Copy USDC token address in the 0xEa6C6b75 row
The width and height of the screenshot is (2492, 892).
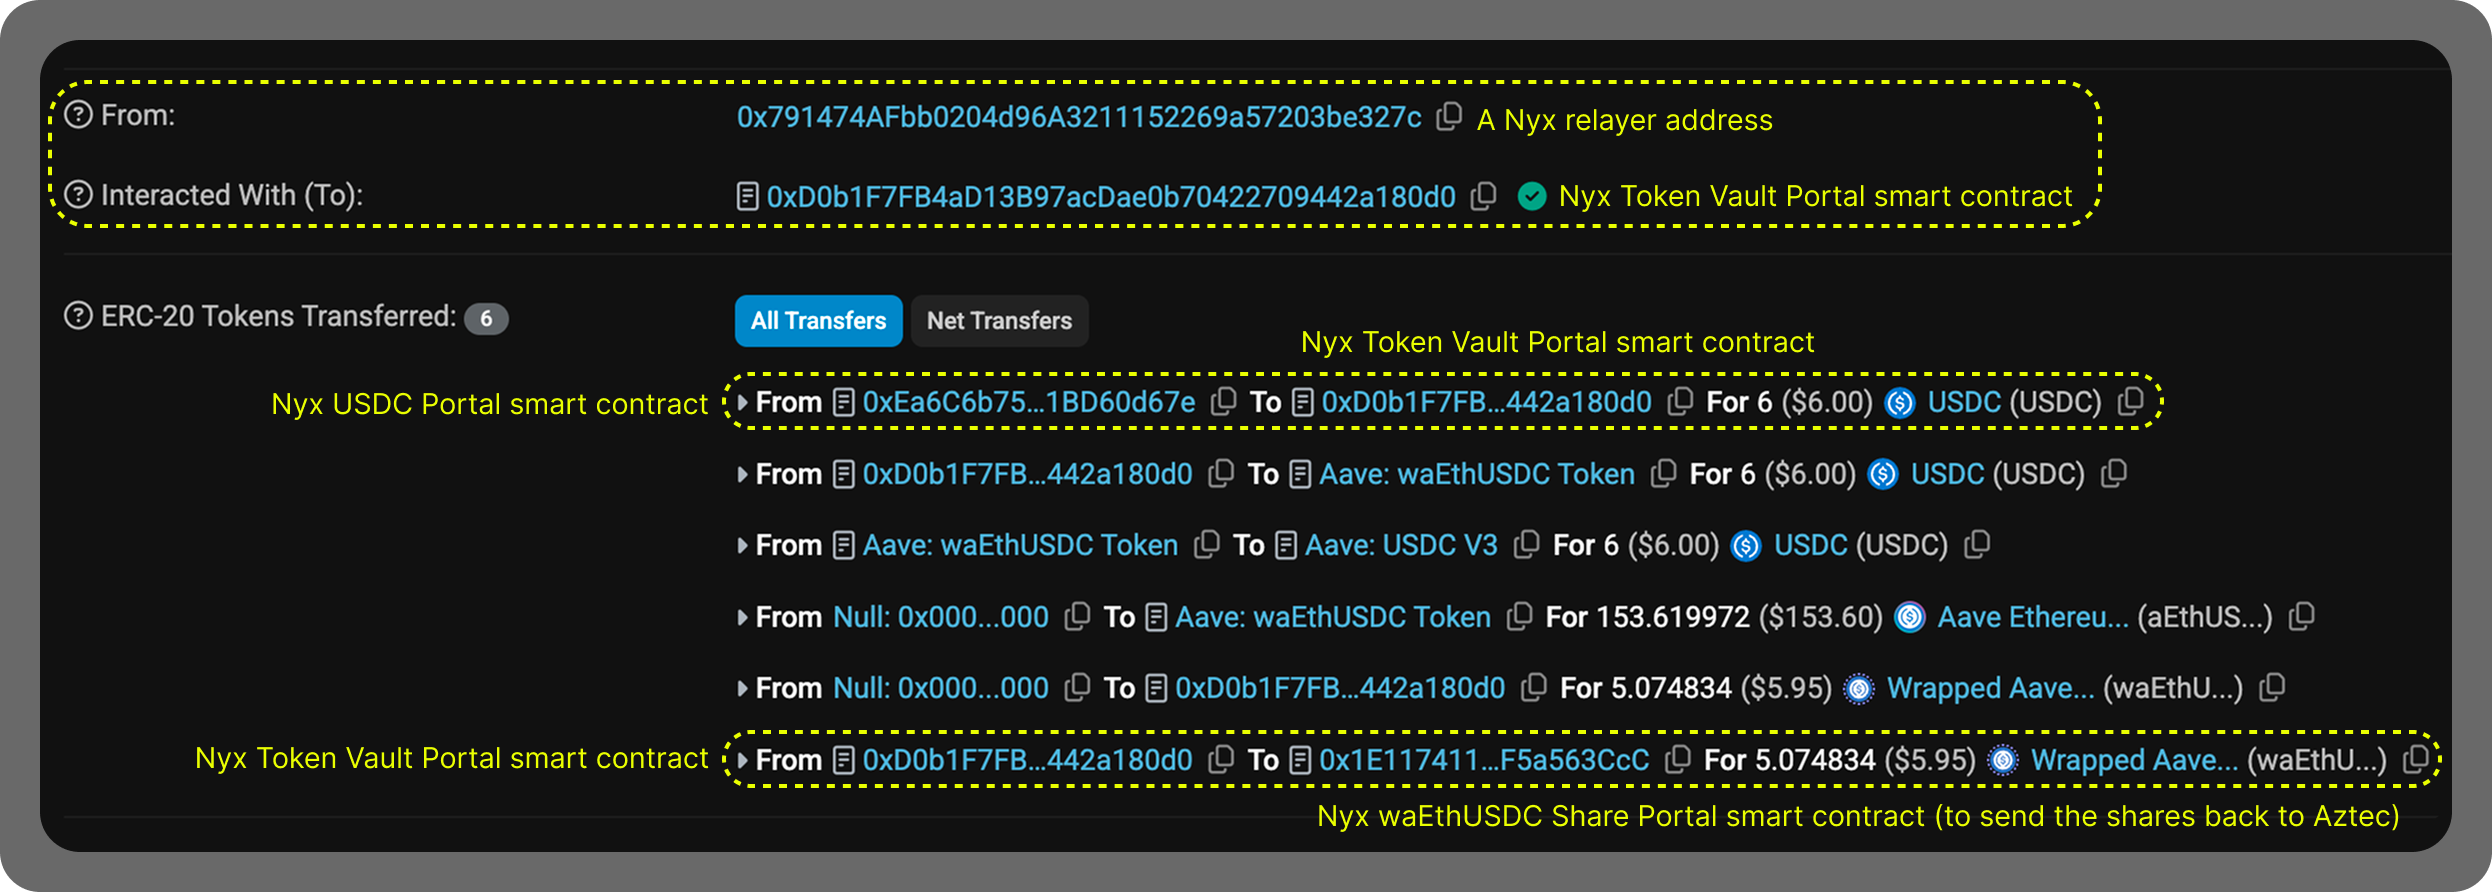click(x=2130, y=402)
